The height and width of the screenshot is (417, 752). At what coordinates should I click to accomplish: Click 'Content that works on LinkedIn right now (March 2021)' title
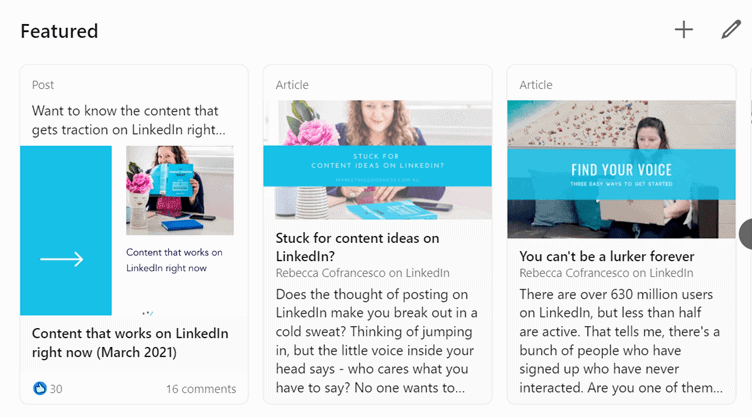(x=130, y=343)
